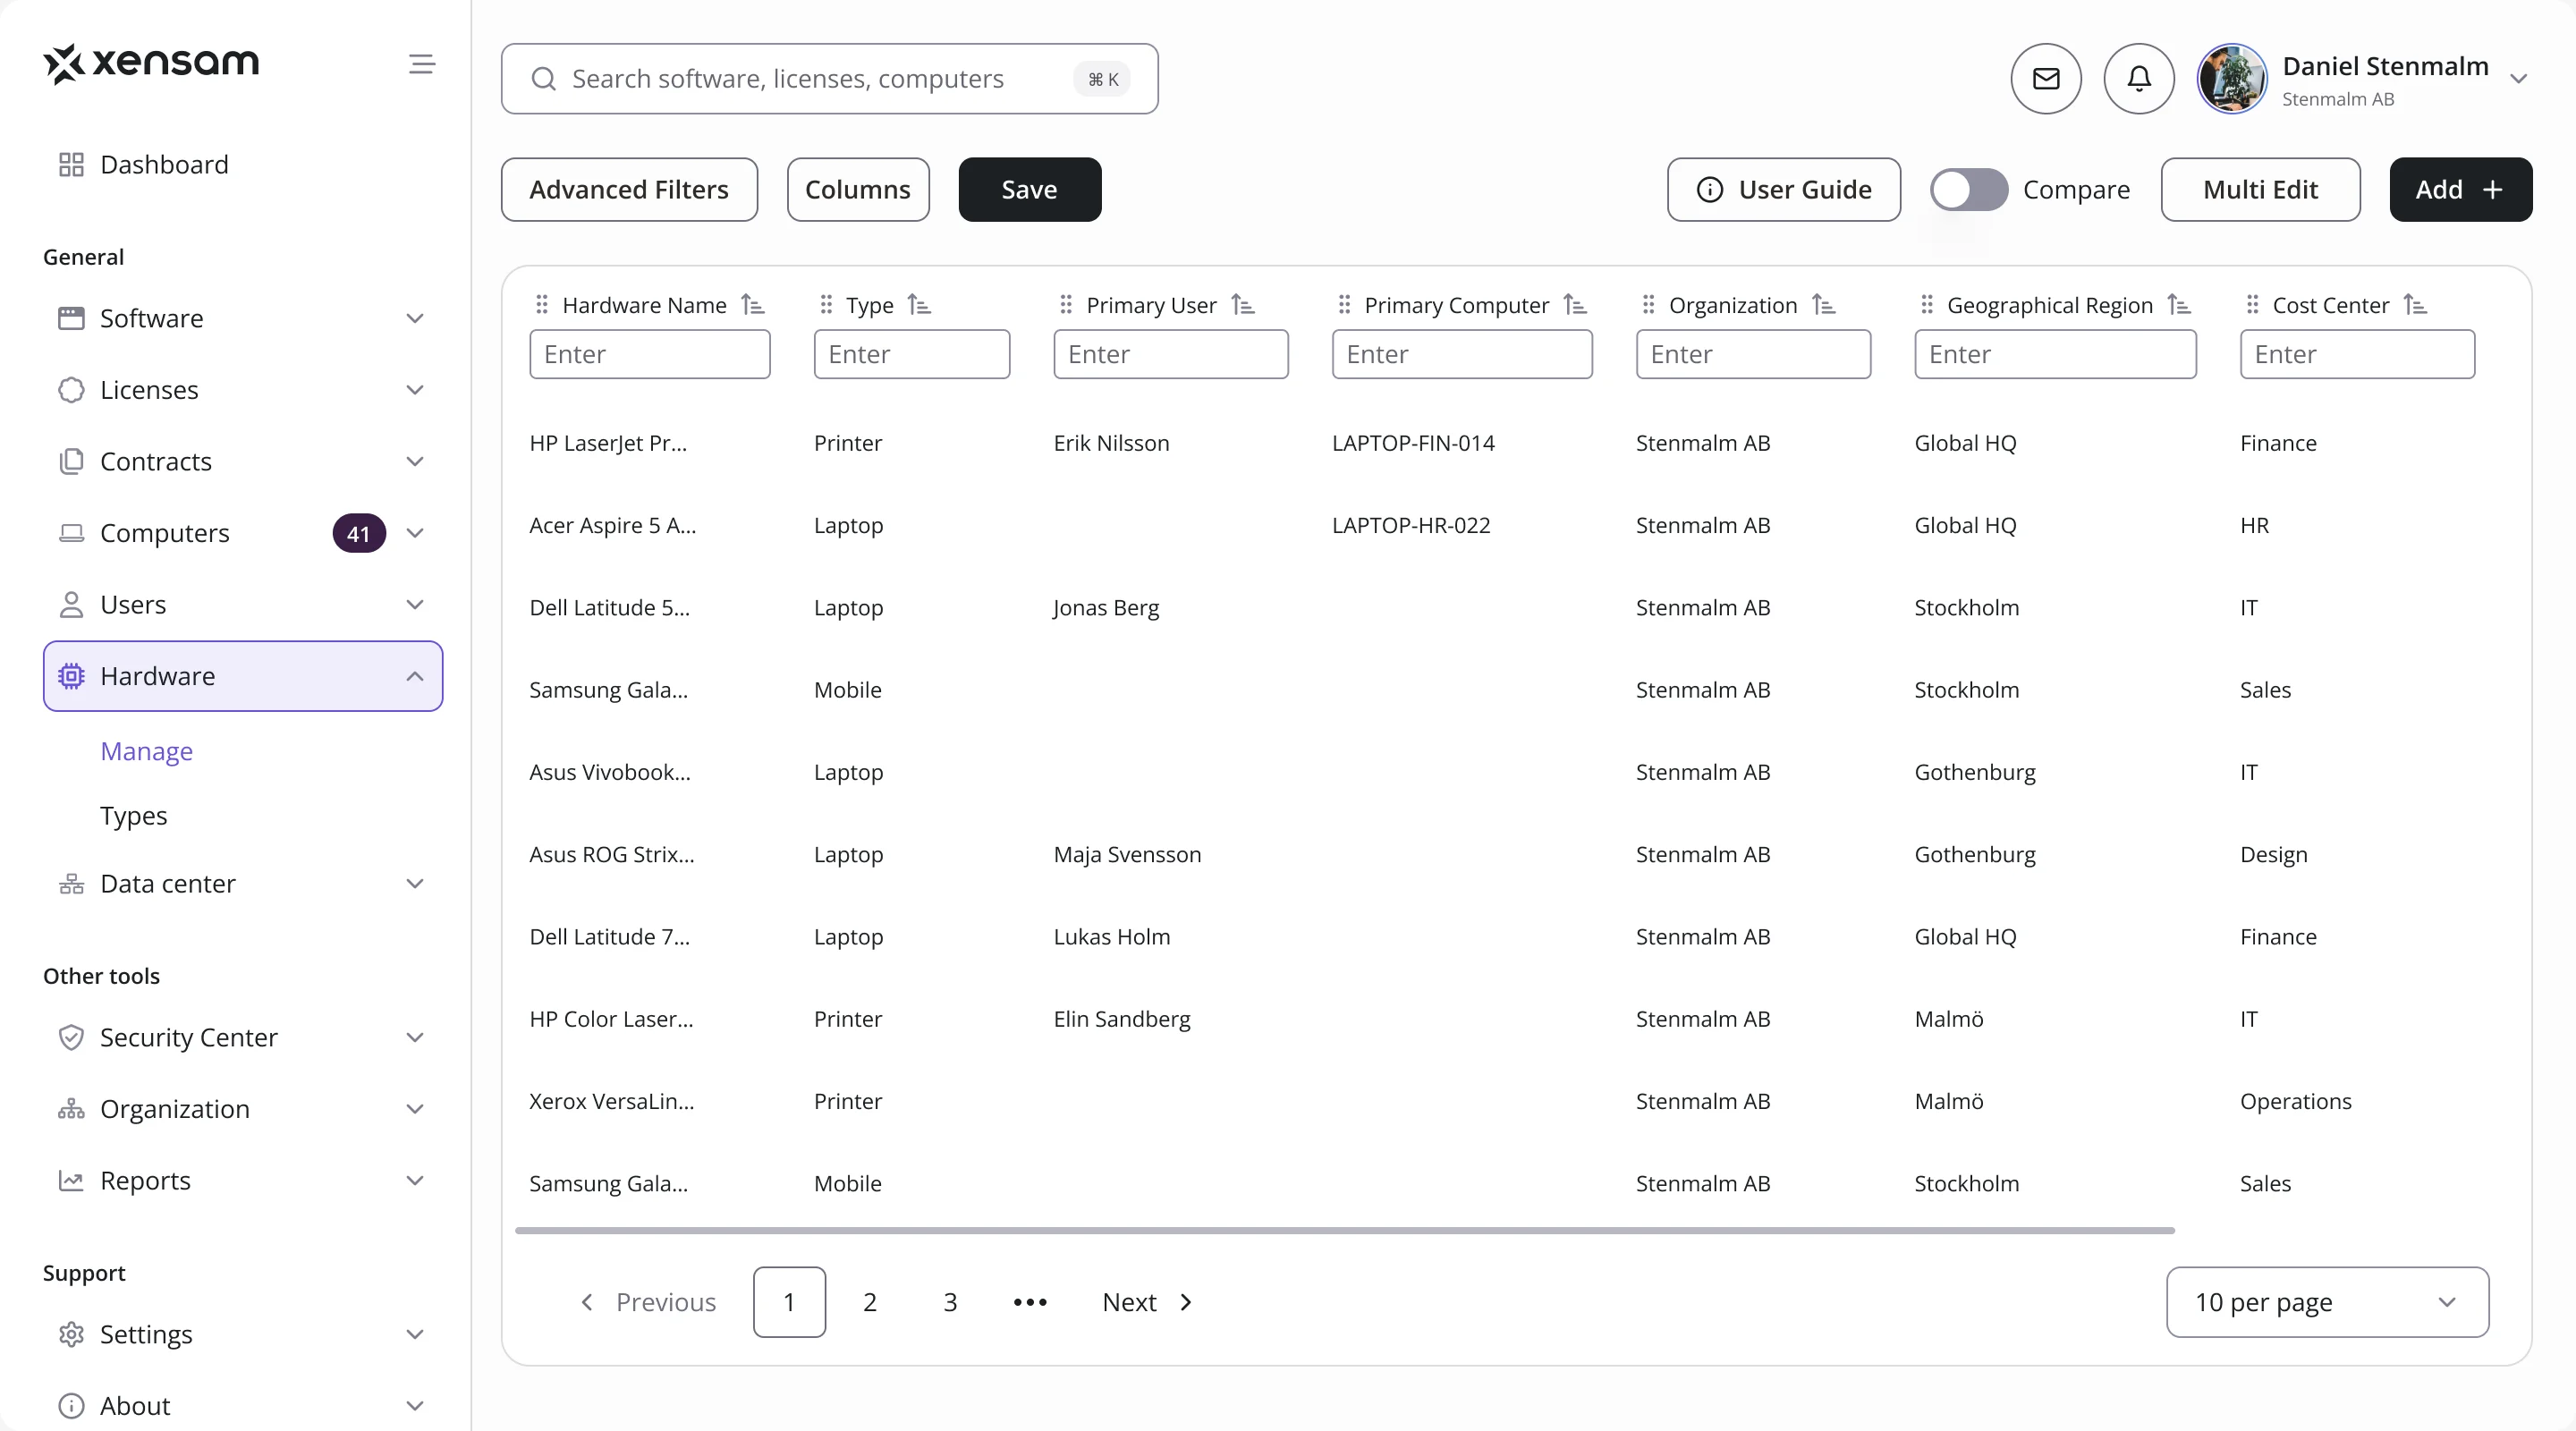This screenshot has height=1431, width=2576.
Task: Open the Settings menu item
Action: click(243, 1334)
